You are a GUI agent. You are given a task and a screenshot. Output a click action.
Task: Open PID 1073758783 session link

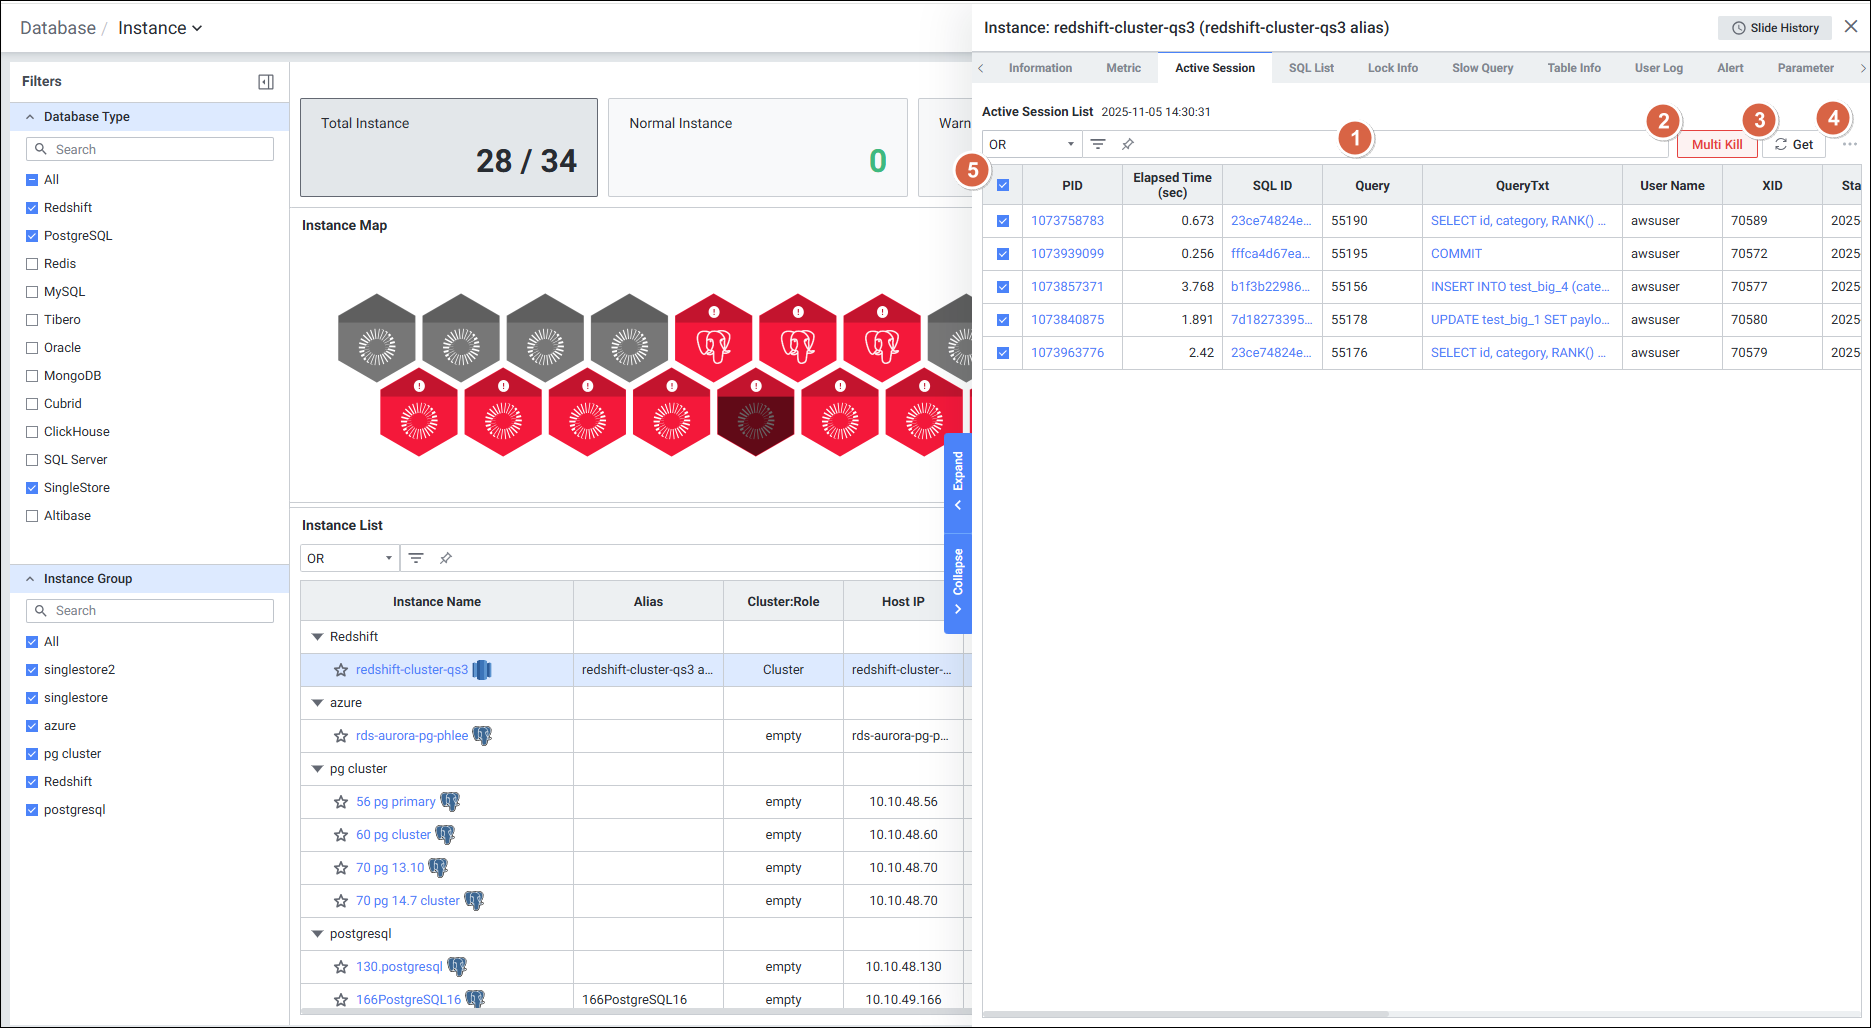point(1067,221)
